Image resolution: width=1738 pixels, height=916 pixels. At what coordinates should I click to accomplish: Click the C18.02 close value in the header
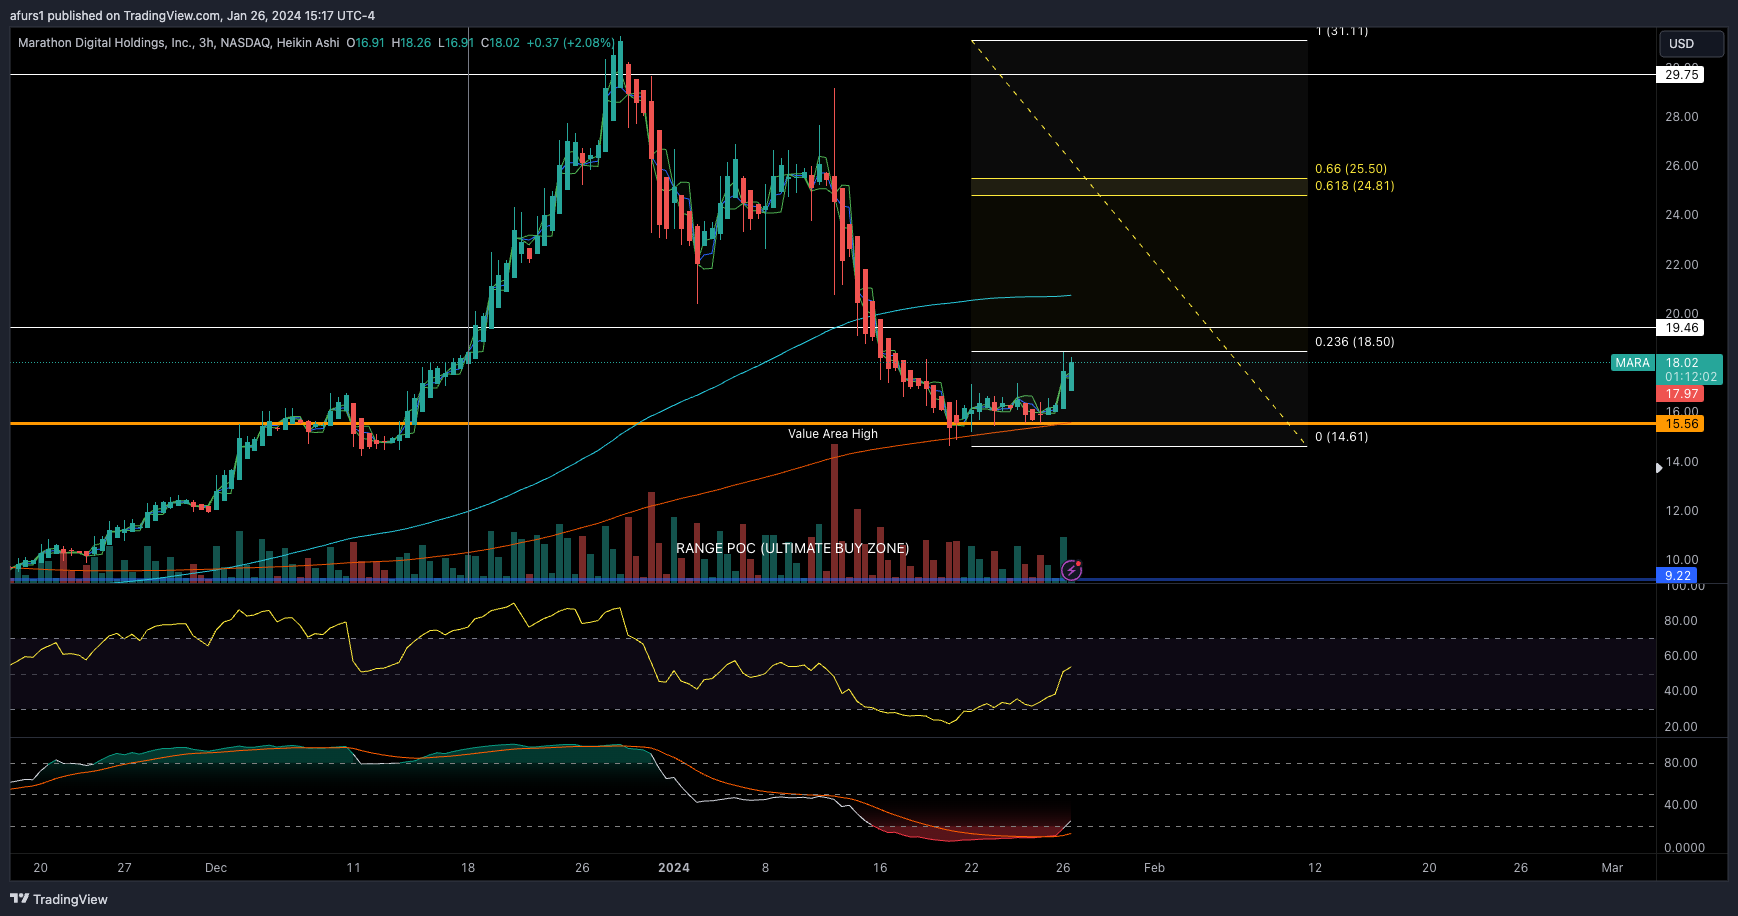(500, 43)
